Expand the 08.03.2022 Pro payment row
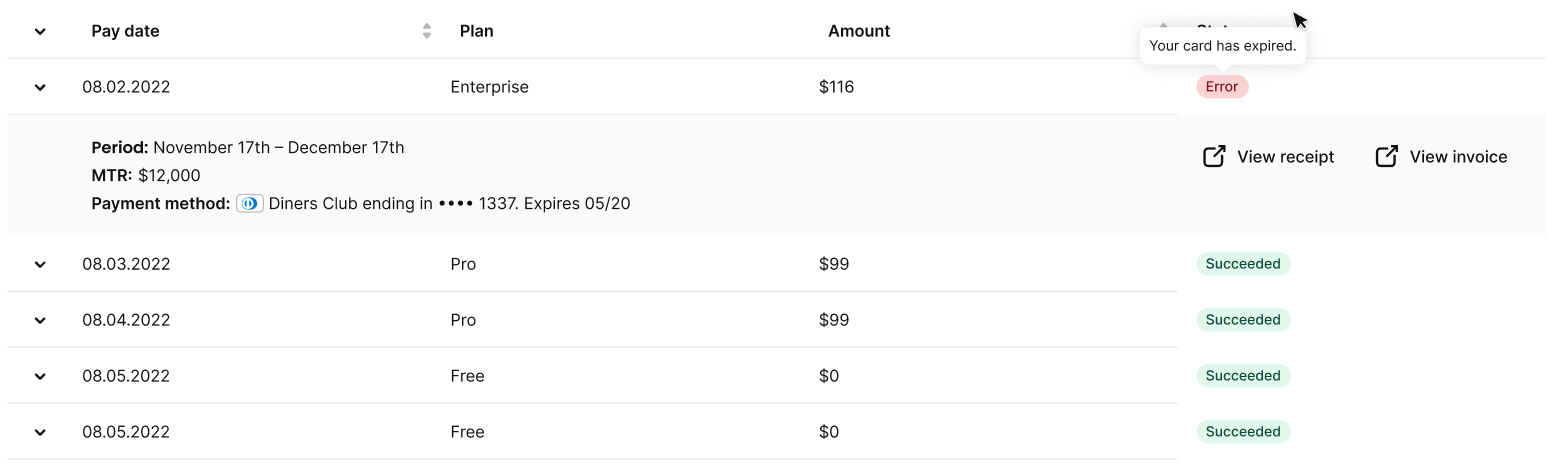 [40, 264]
